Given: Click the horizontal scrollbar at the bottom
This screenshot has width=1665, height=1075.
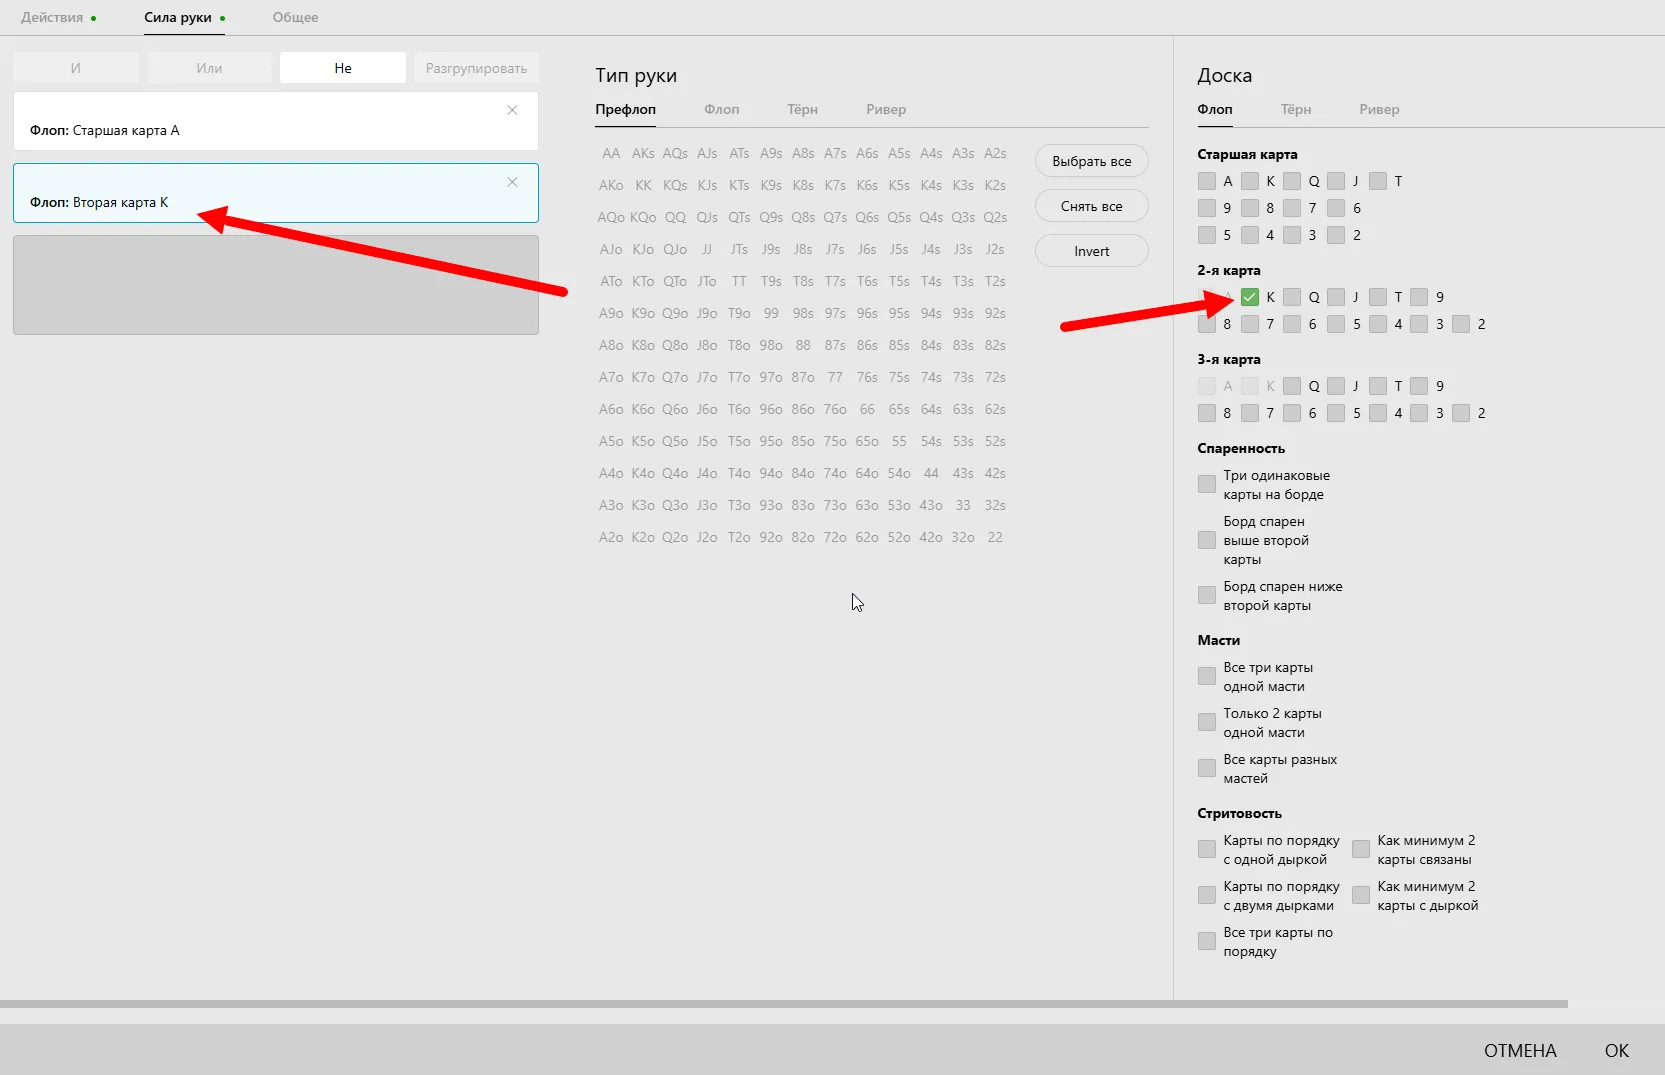Looking at the screenshot, I should point(783,1004).
